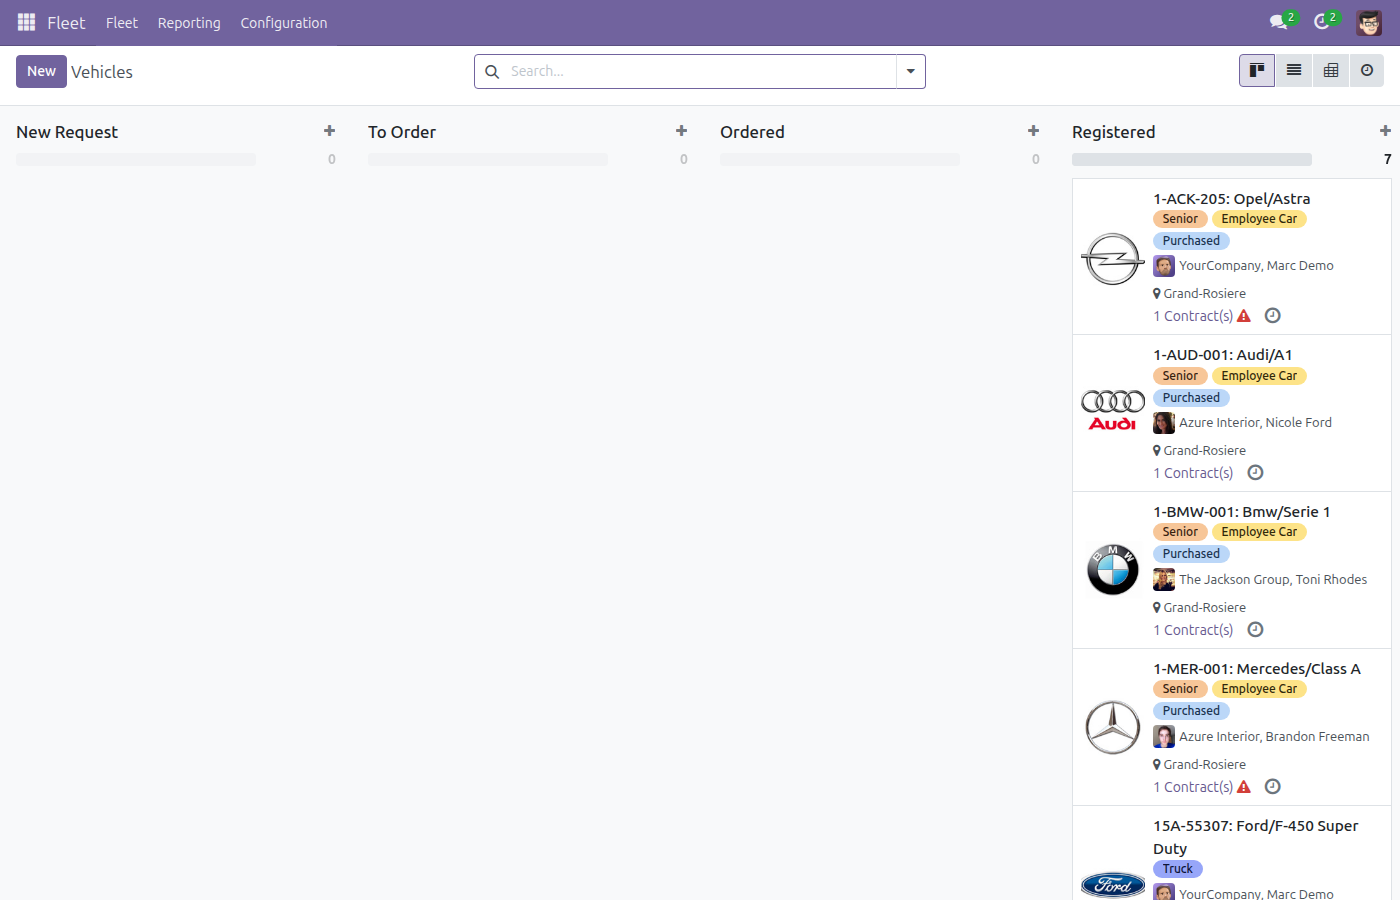Click the Truck tag on Ford card
Image resolution: width=1400 pixels, height=900 pixels.
point(1178,869)
